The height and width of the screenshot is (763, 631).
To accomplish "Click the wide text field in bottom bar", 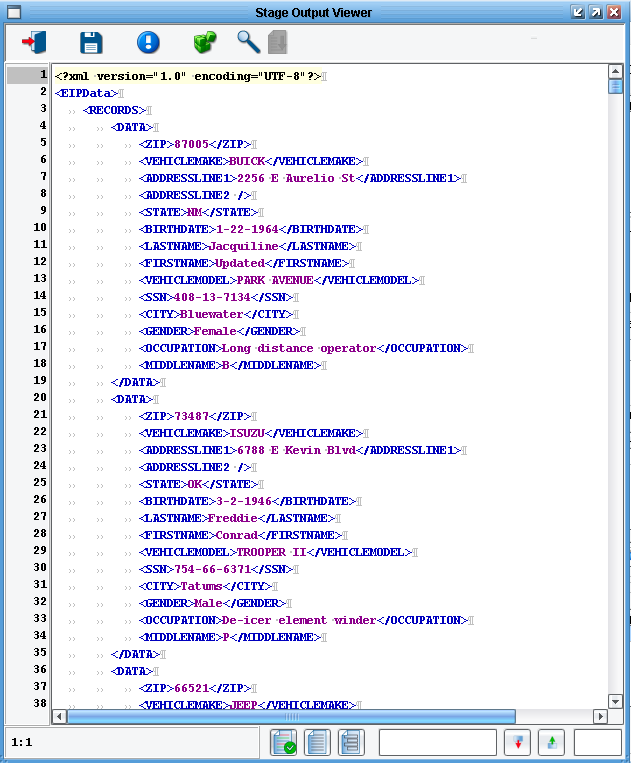I will coord(437,743).
